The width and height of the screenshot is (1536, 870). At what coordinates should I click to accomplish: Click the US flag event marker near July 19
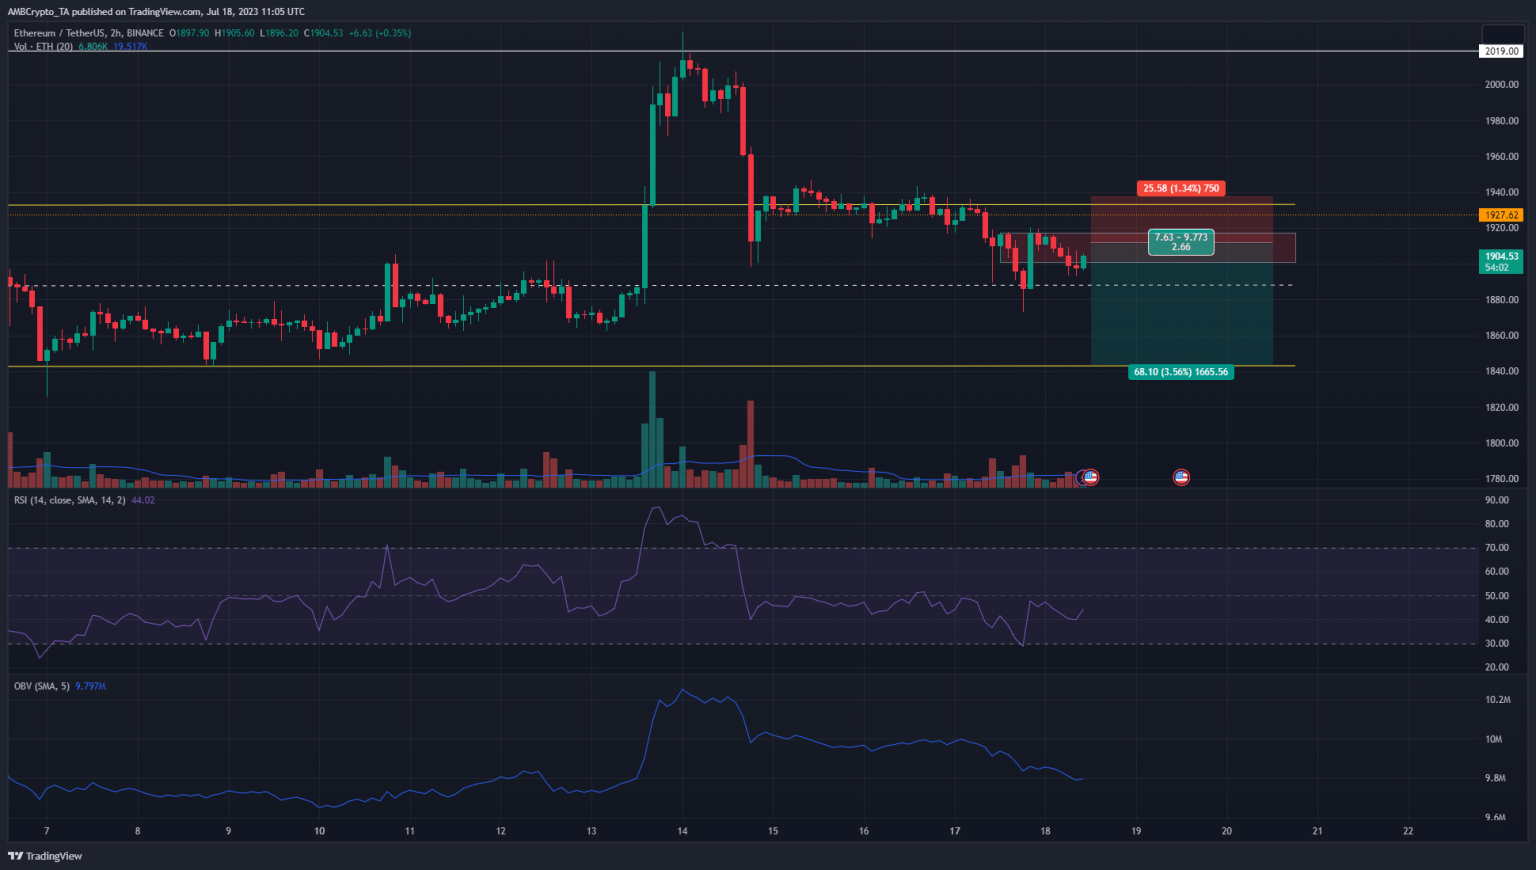1181,477
